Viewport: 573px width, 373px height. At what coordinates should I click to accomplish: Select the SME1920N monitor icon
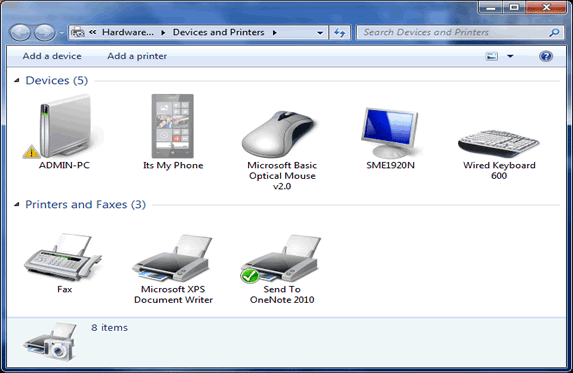point(390,133)
